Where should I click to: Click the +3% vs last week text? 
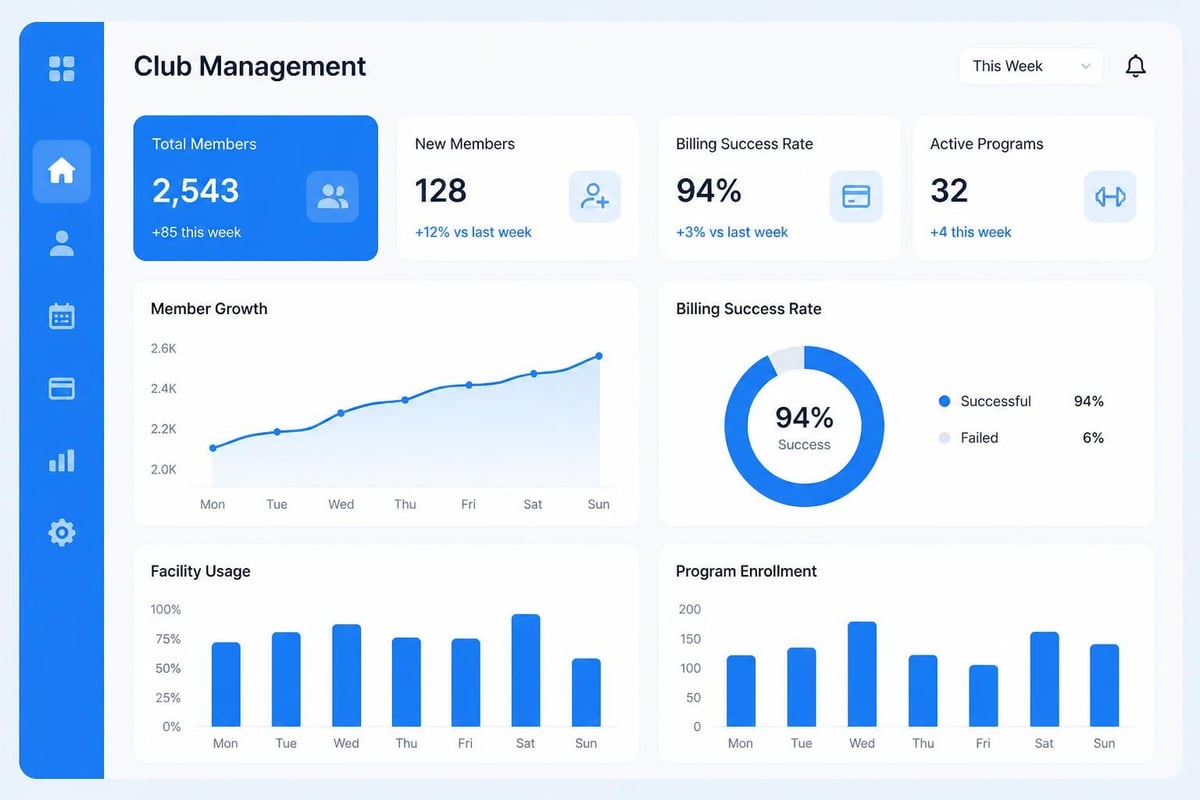click(x=732, y=232)
